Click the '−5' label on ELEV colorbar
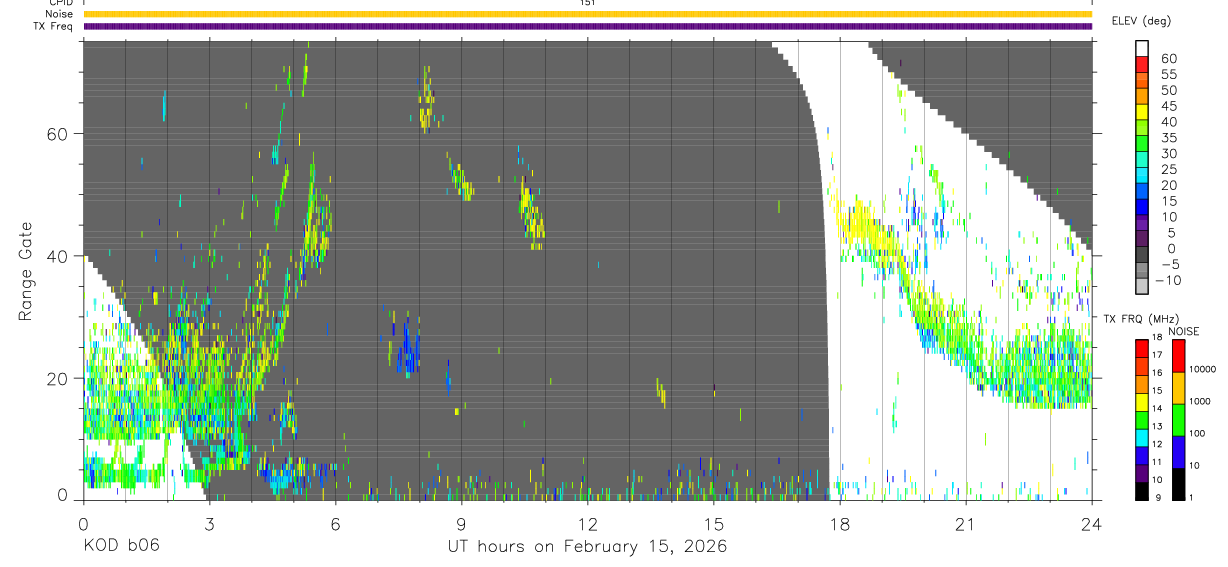The height and width of the screenshot is (567, 1228). (x=1169, y=265)
